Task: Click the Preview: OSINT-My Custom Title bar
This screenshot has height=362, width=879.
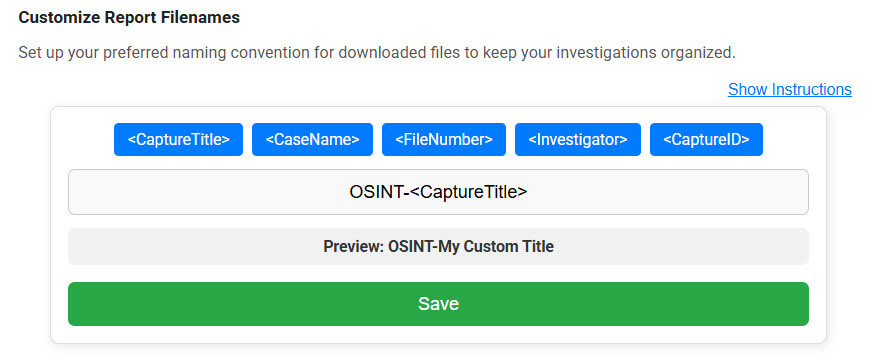Action: pos(438,246)
